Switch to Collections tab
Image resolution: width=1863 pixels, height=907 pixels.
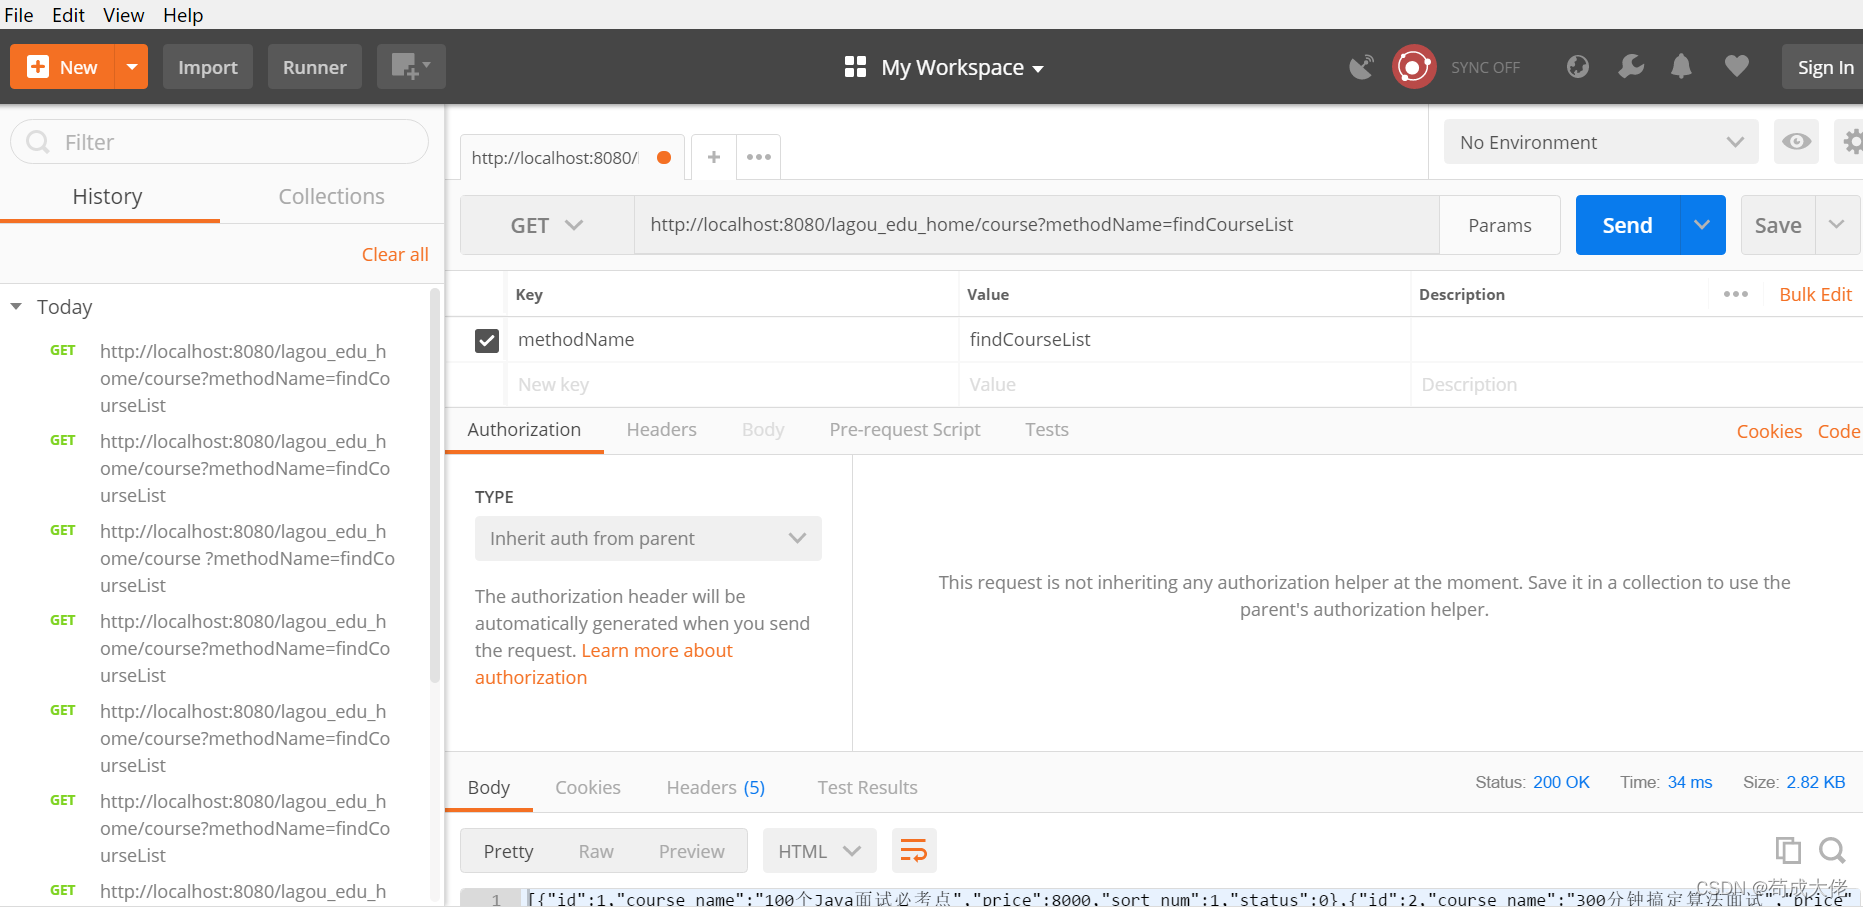[331, 197]
